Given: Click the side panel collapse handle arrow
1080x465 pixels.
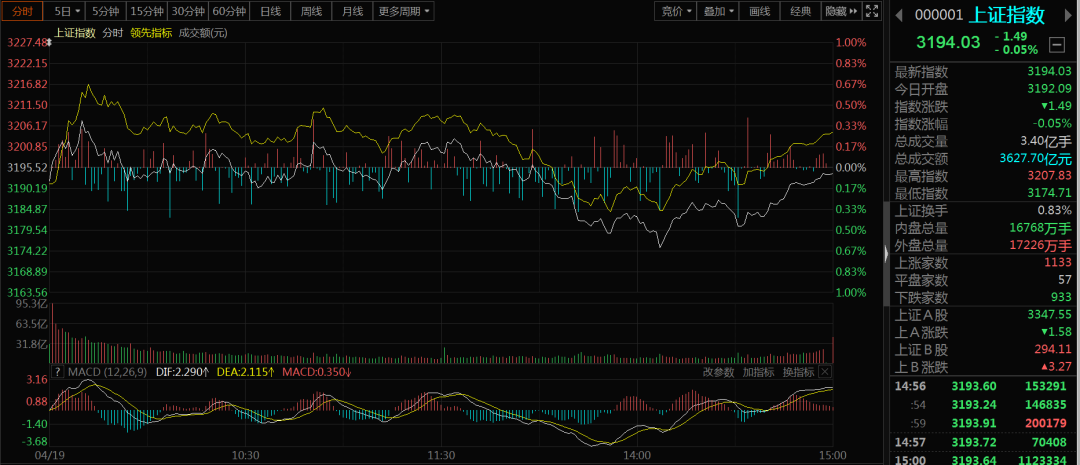Looking at the screenshot, I should 886,254.
